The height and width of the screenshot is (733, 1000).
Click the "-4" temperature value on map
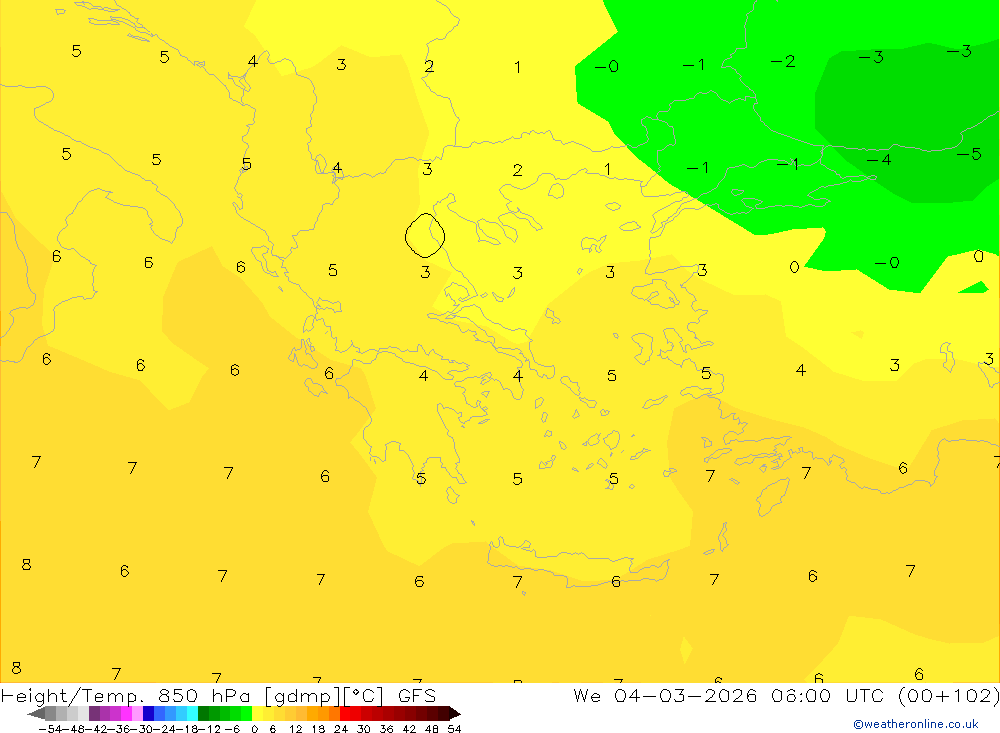pos(878,159)
